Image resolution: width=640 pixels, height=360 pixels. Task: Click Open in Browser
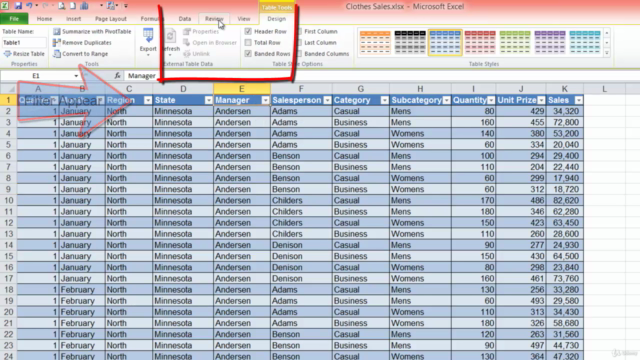tap(210, 42)
